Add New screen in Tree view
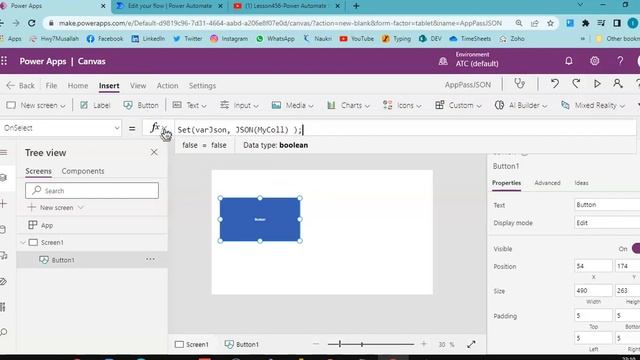 (55, 207)
